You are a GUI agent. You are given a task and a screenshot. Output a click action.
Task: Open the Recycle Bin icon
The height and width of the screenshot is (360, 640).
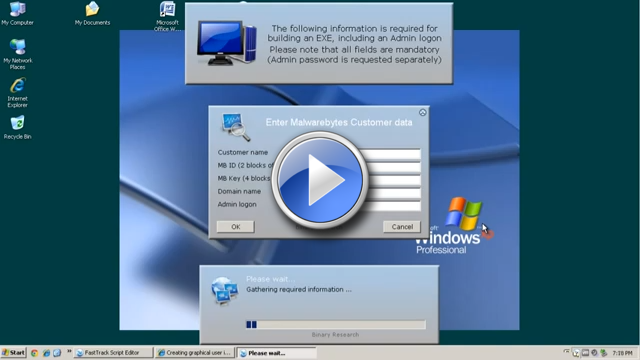pyautogui.click(x=18, y=127)
